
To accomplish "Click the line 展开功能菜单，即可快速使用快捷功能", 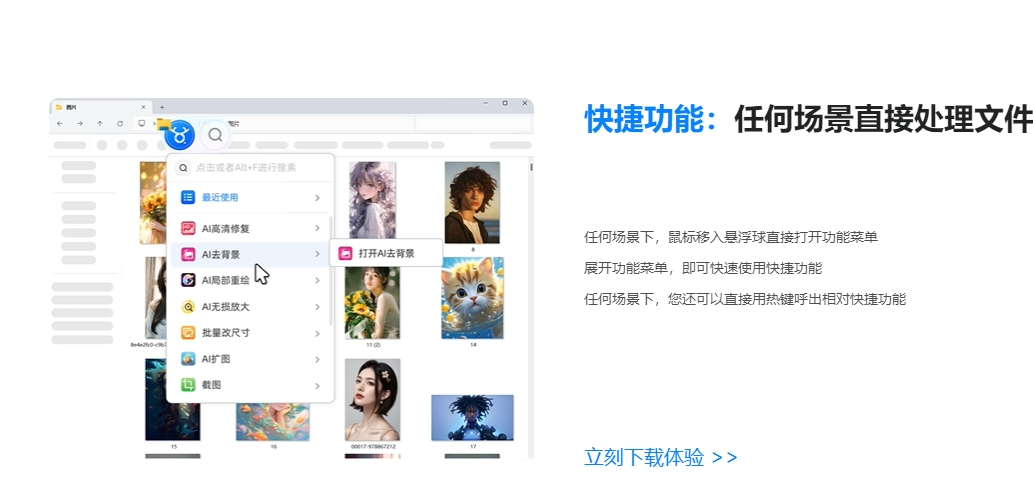I will point(703,268).
